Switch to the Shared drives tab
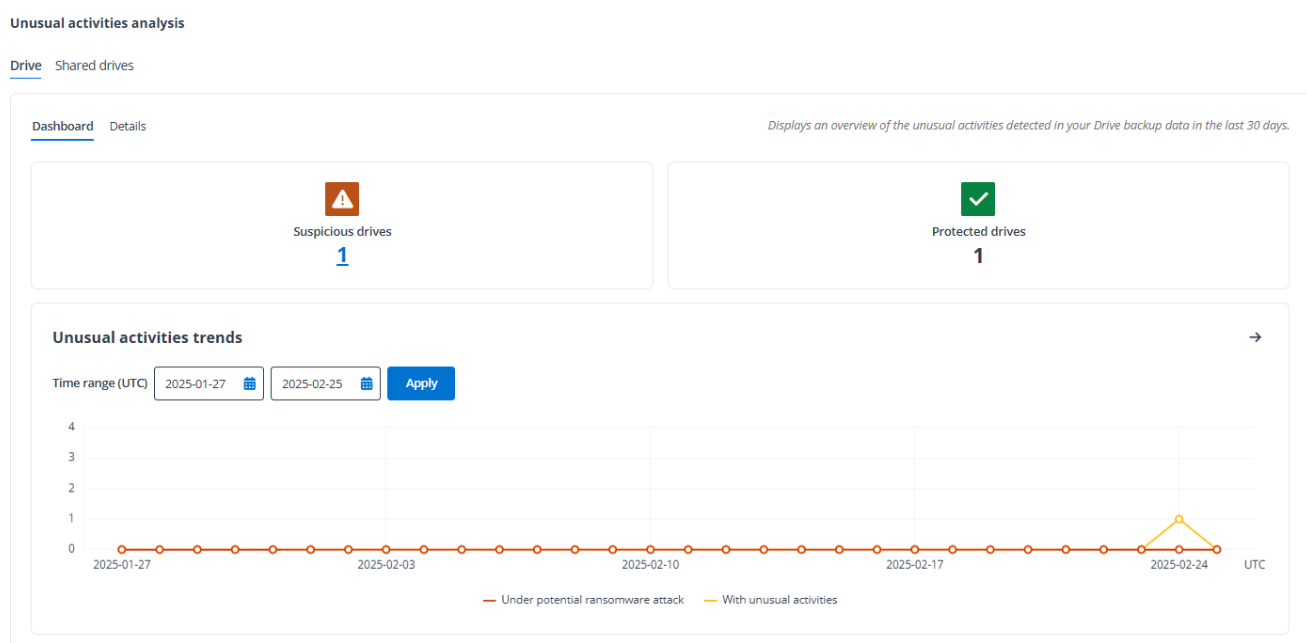The width and height of the screenshot is (1307, 643). (94, 65)
